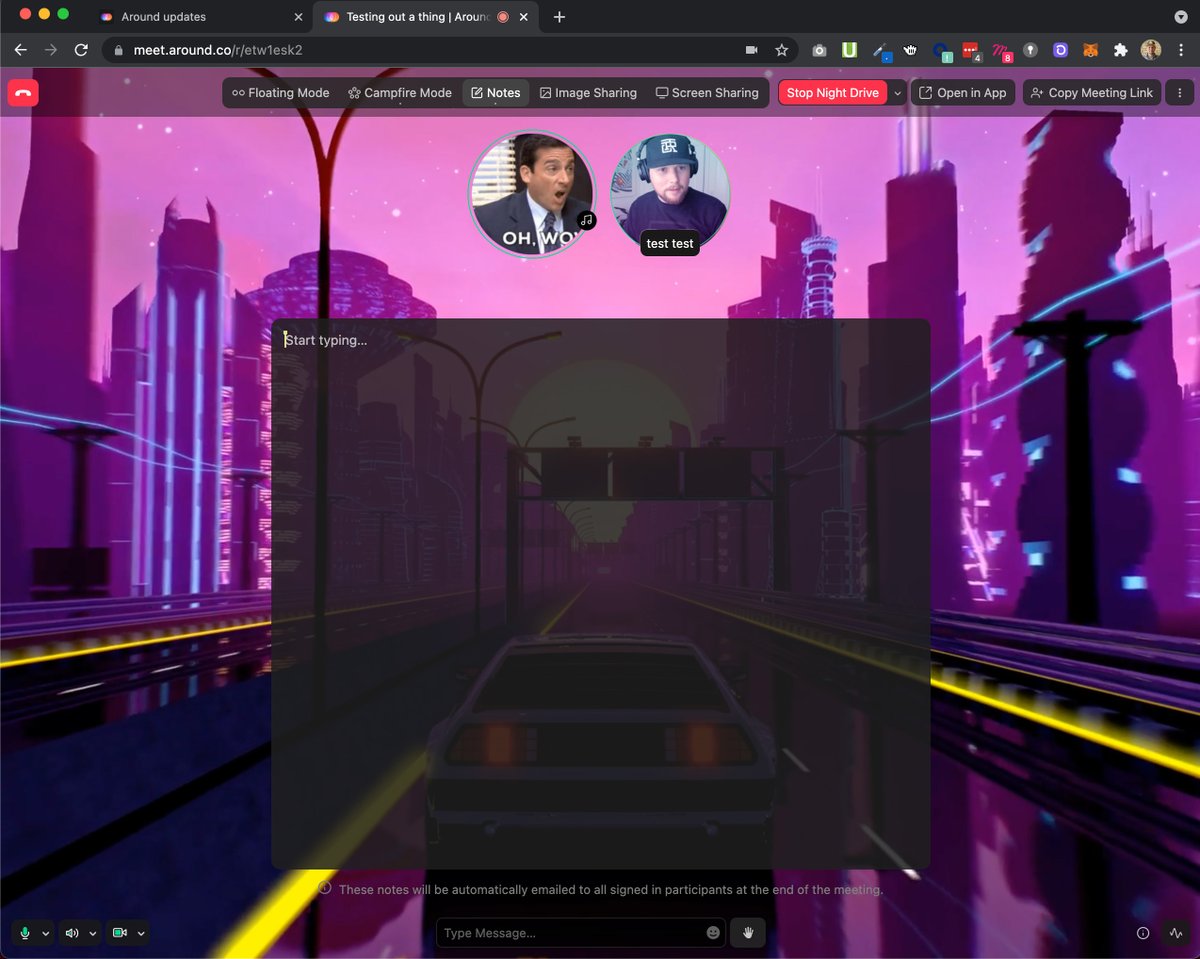
Task: Expand the camera device chevron
Action: coord(141,932)
